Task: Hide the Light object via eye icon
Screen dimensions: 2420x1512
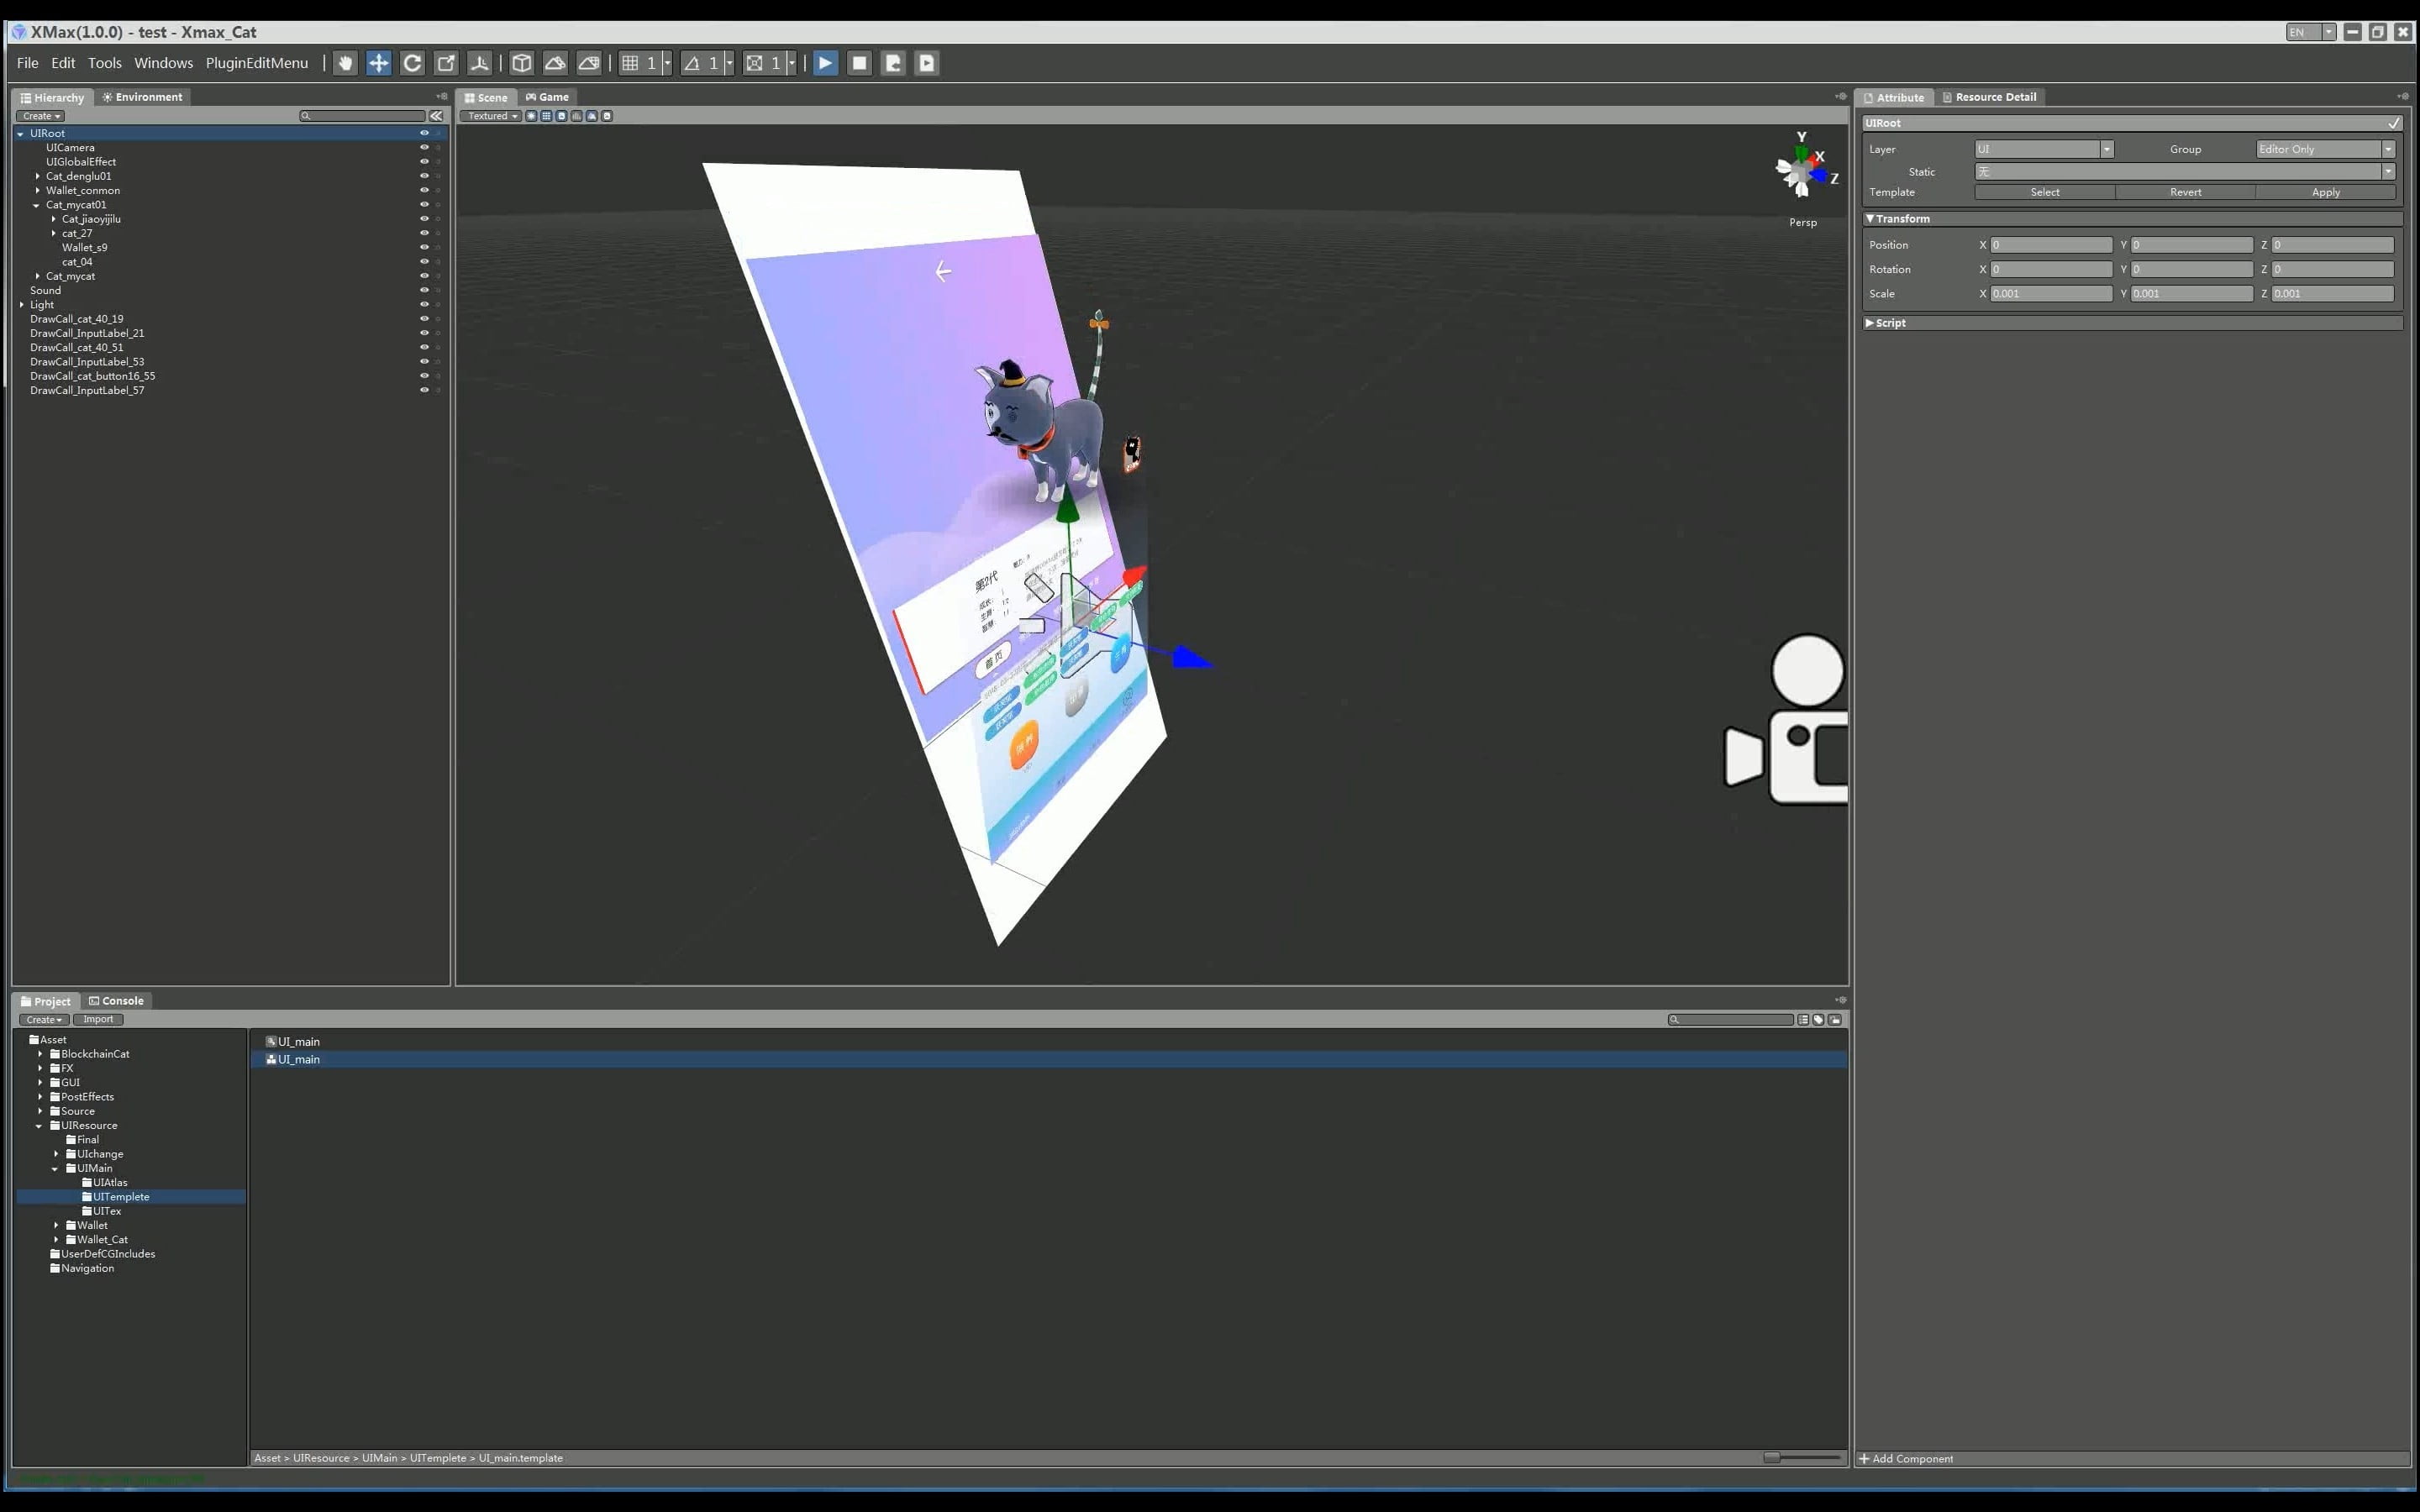Action: tap(424, 305)
